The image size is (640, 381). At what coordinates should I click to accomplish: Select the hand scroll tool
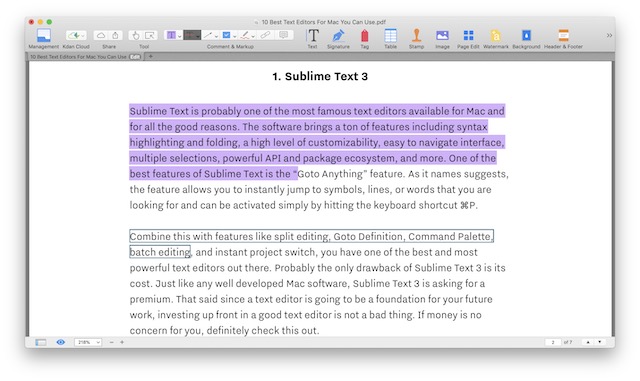tap(136, 36)
